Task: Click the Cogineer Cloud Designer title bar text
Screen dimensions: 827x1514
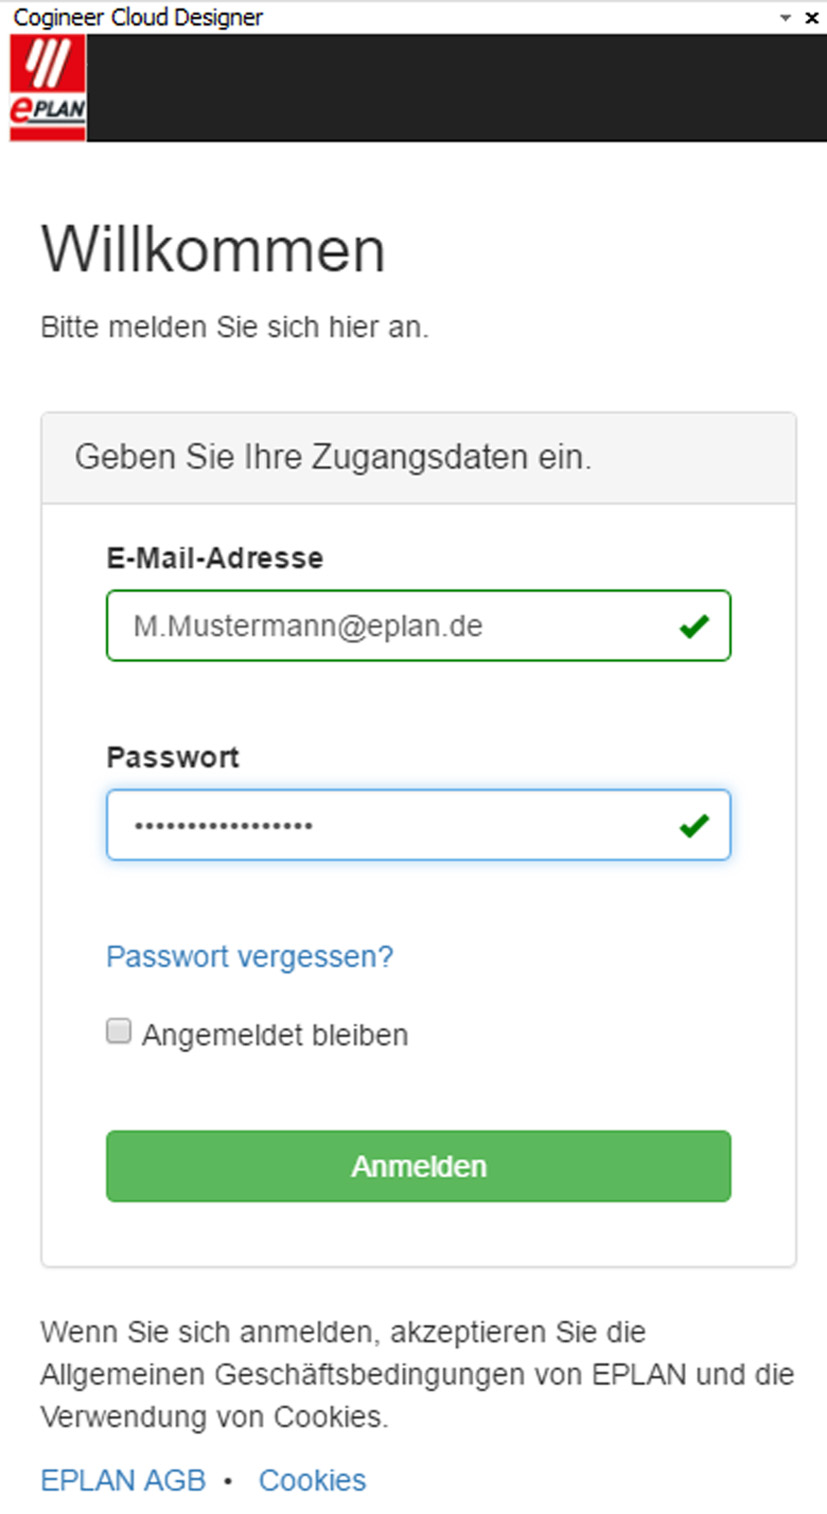Action: (x=138, y=18)
